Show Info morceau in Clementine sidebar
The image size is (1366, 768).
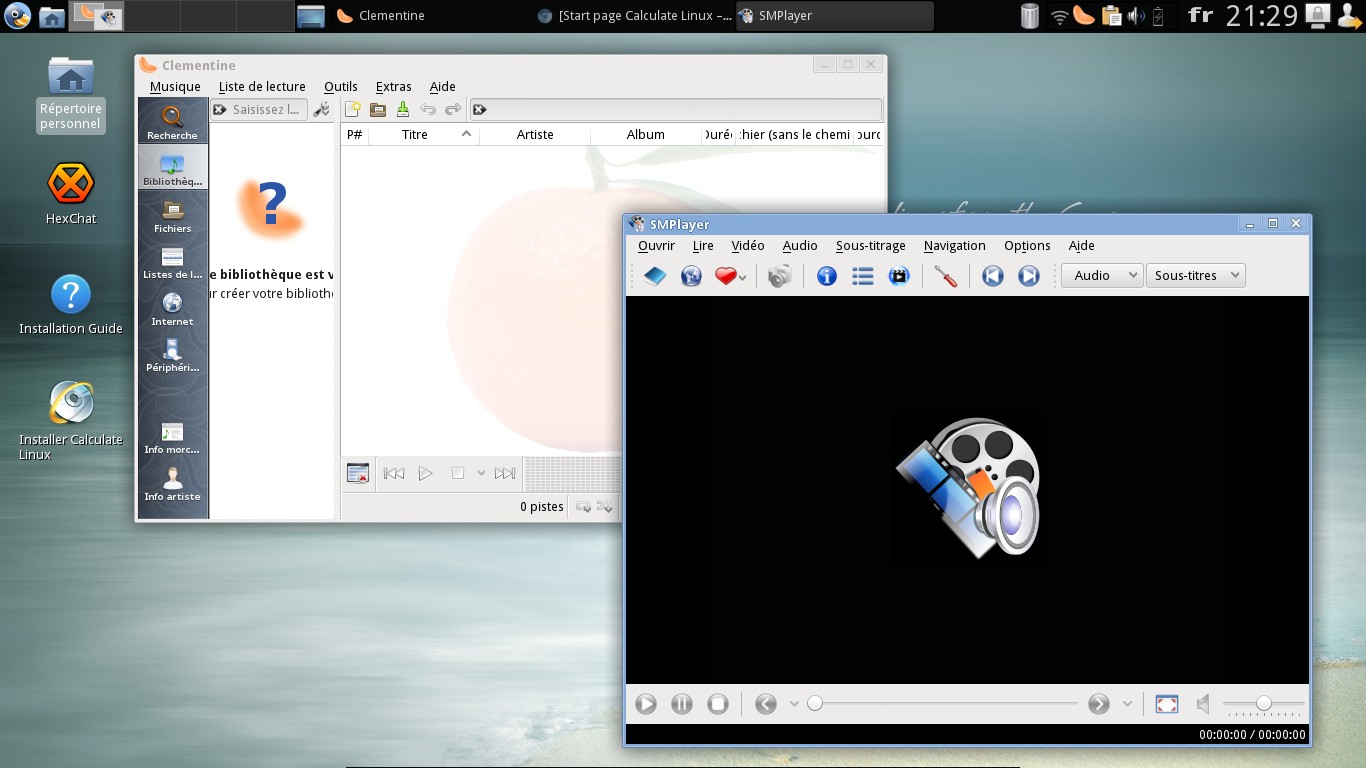pos(173,437)
